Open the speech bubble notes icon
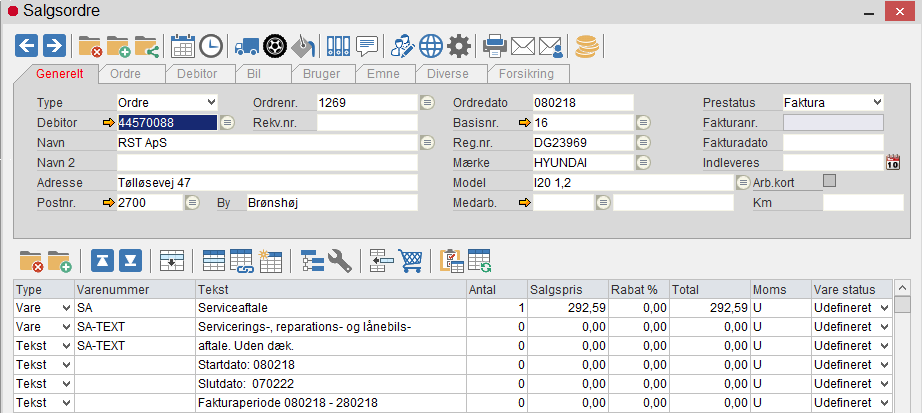 [x=367, y=45]
